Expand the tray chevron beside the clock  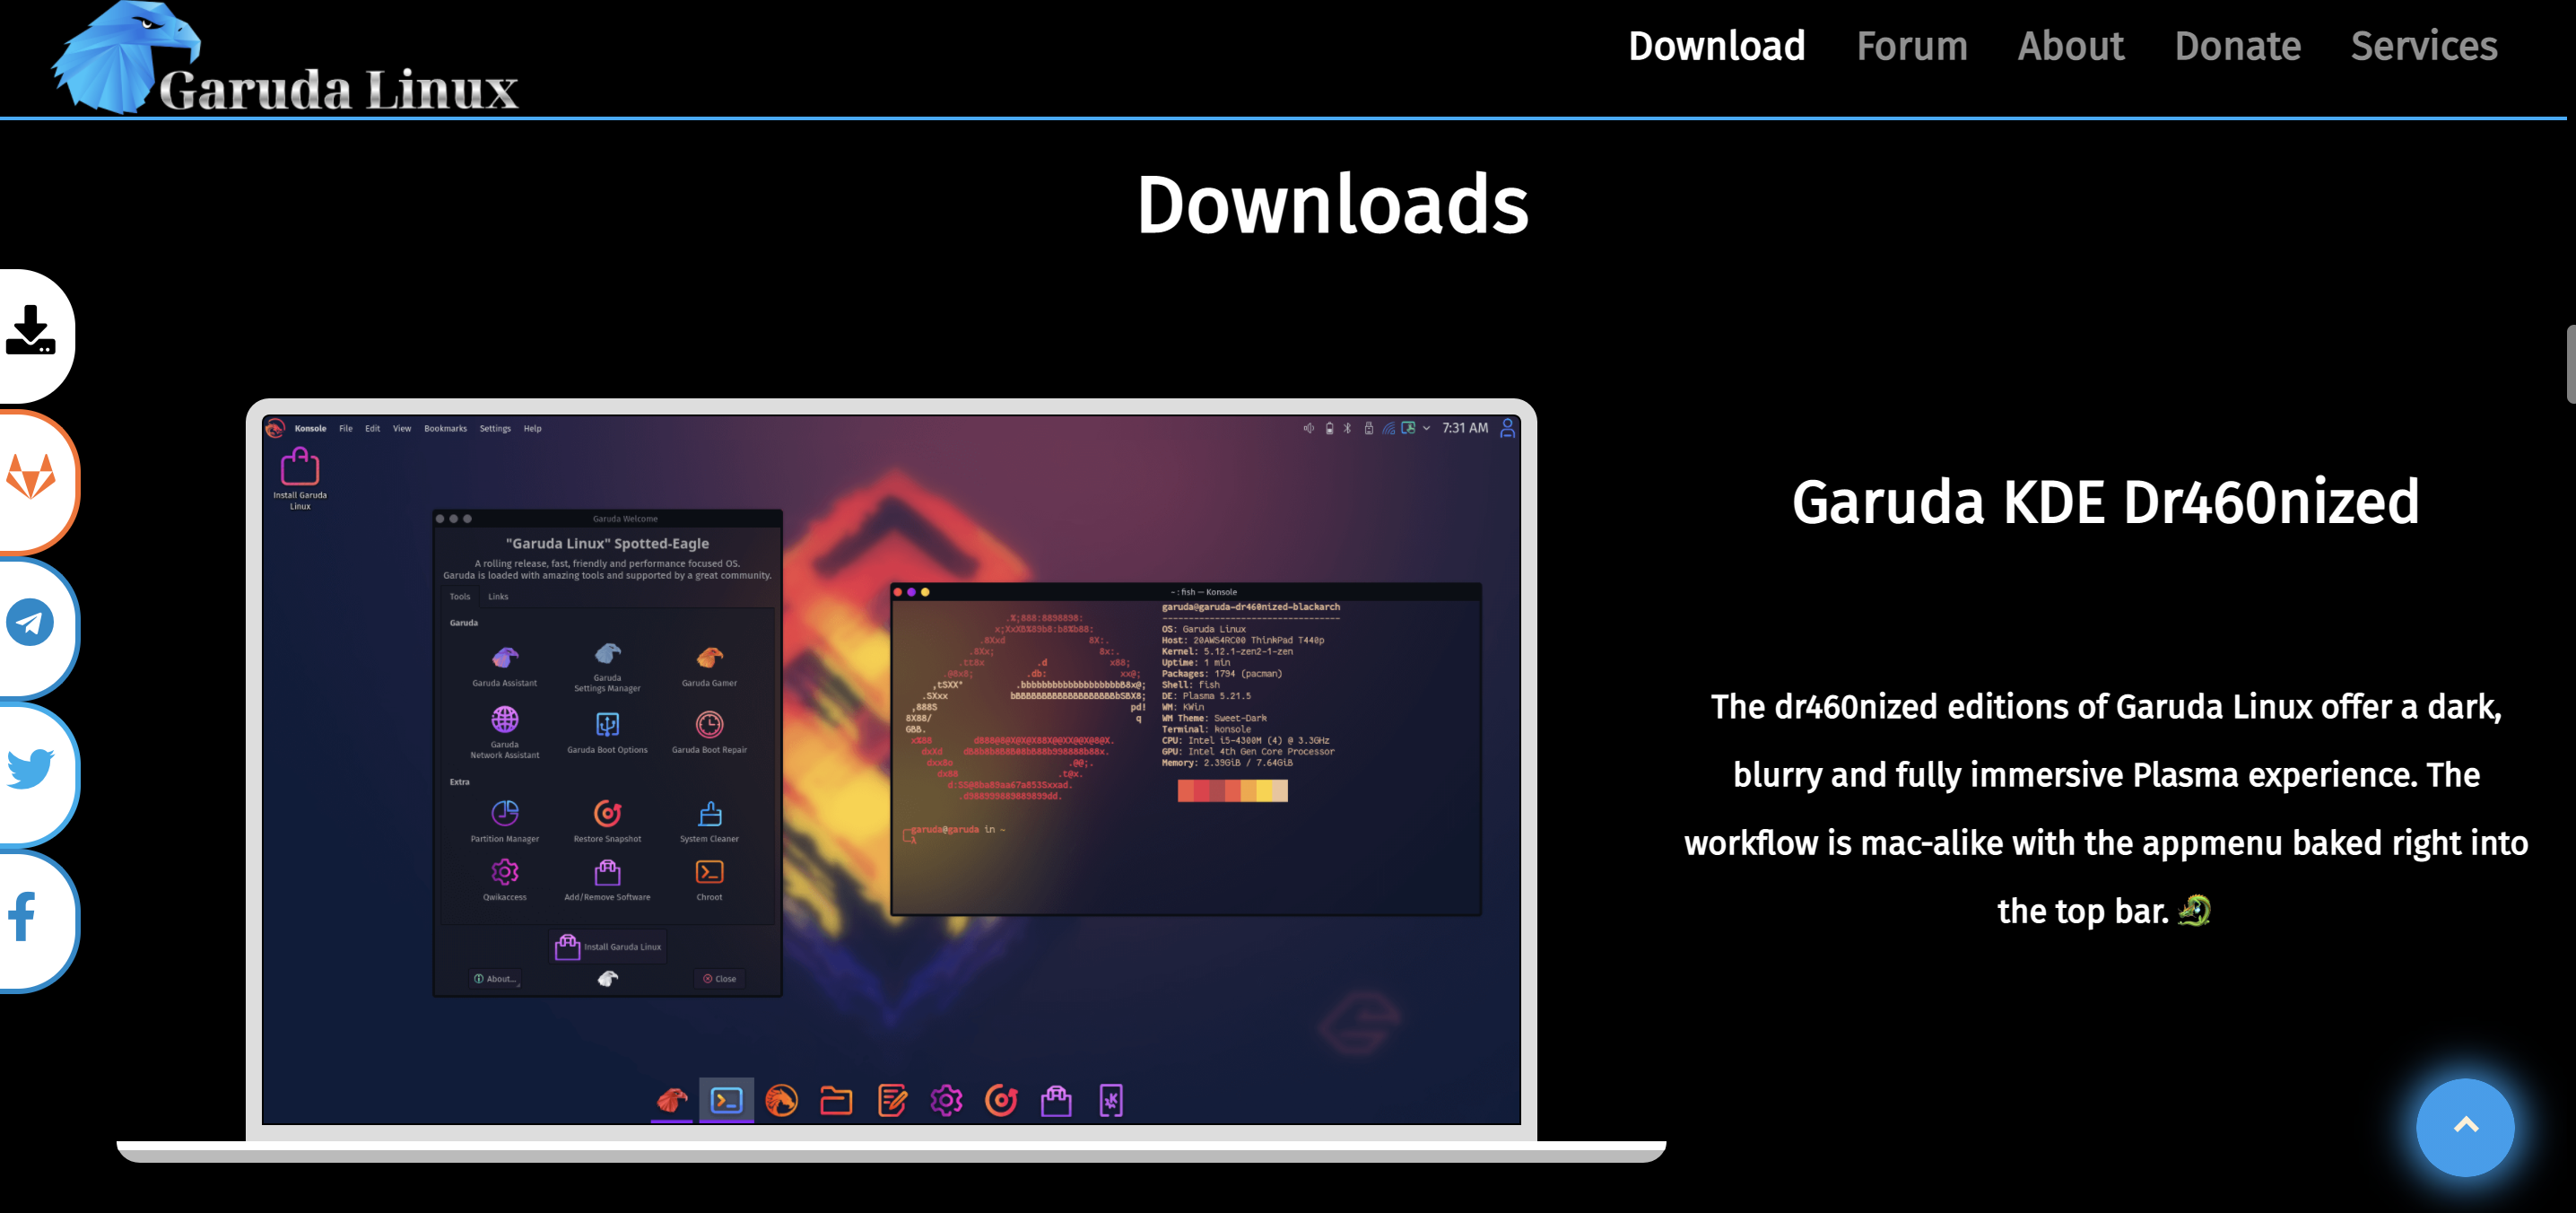[x=1426, y=428]
